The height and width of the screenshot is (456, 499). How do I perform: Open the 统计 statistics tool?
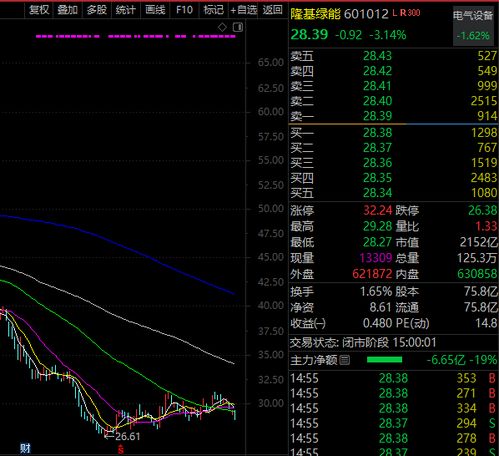(126, 10)
